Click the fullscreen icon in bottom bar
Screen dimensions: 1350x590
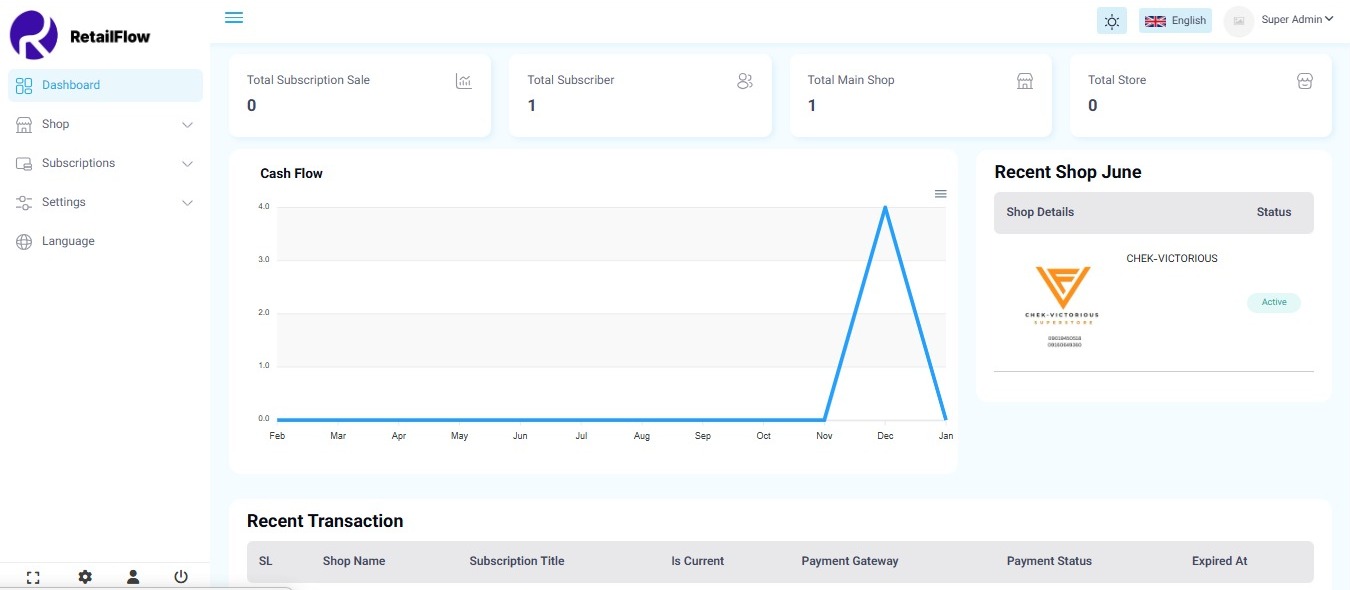coord(33,577)
